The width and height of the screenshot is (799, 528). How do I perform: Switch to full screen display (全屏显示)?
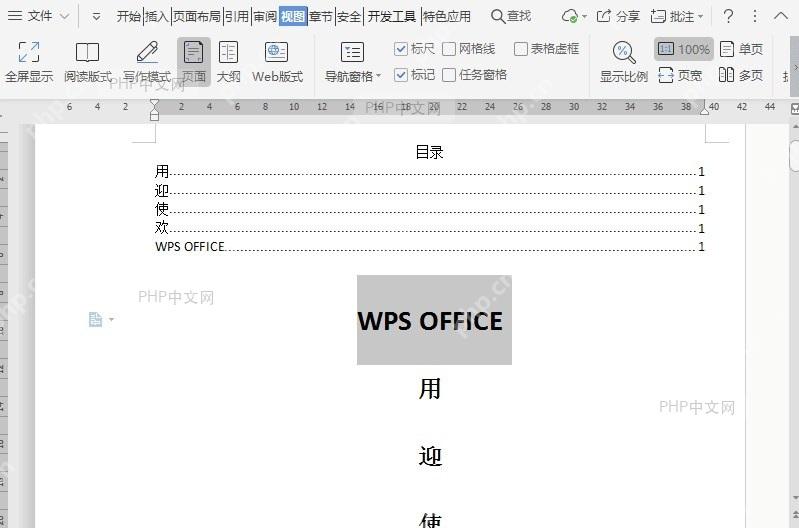[x=29, y=62]
